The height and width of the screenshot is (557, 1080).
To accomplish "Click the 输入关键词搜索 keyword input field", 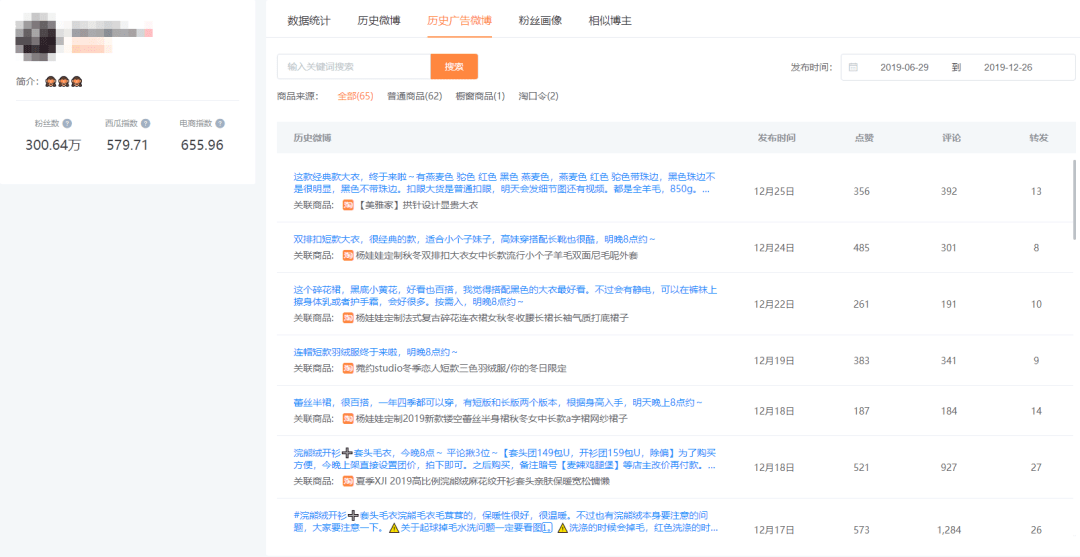I will coord(353,67).
